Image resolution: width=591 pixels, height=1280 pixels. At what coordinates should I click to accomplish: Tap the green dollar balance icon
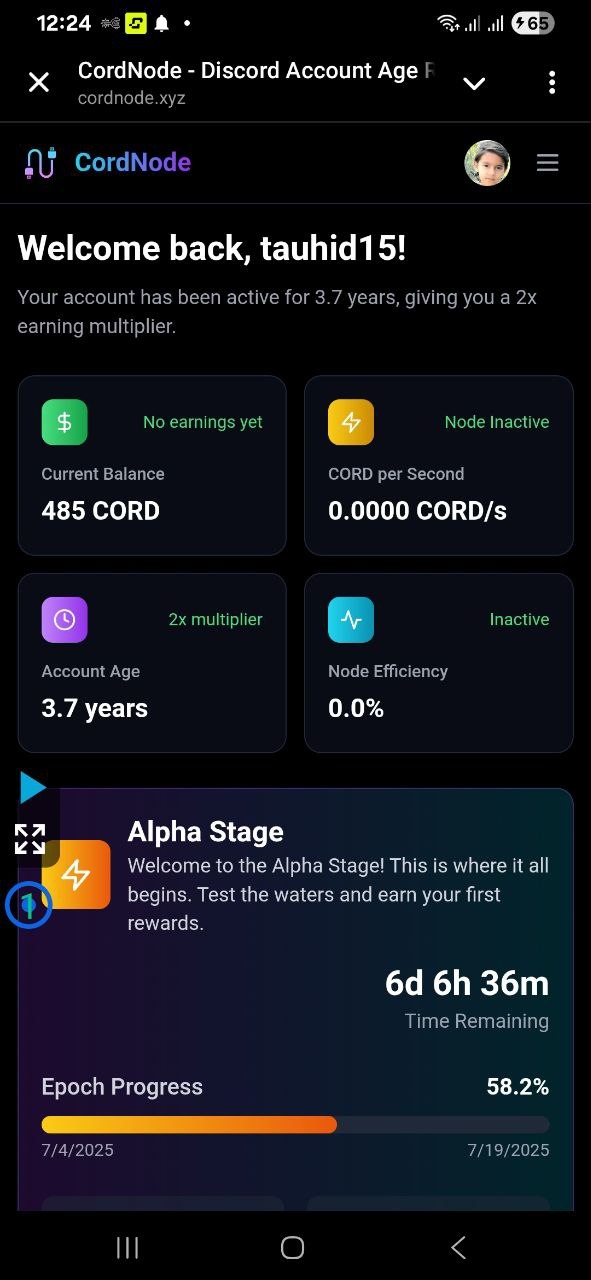pyautogui.click(x=64, y=422)
